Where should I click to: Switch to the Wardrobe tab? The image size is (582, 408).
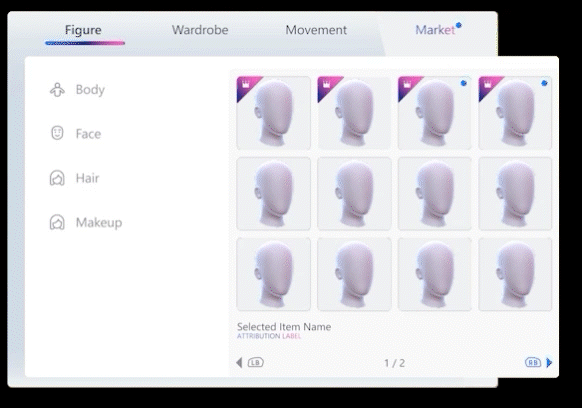(200, 30)
